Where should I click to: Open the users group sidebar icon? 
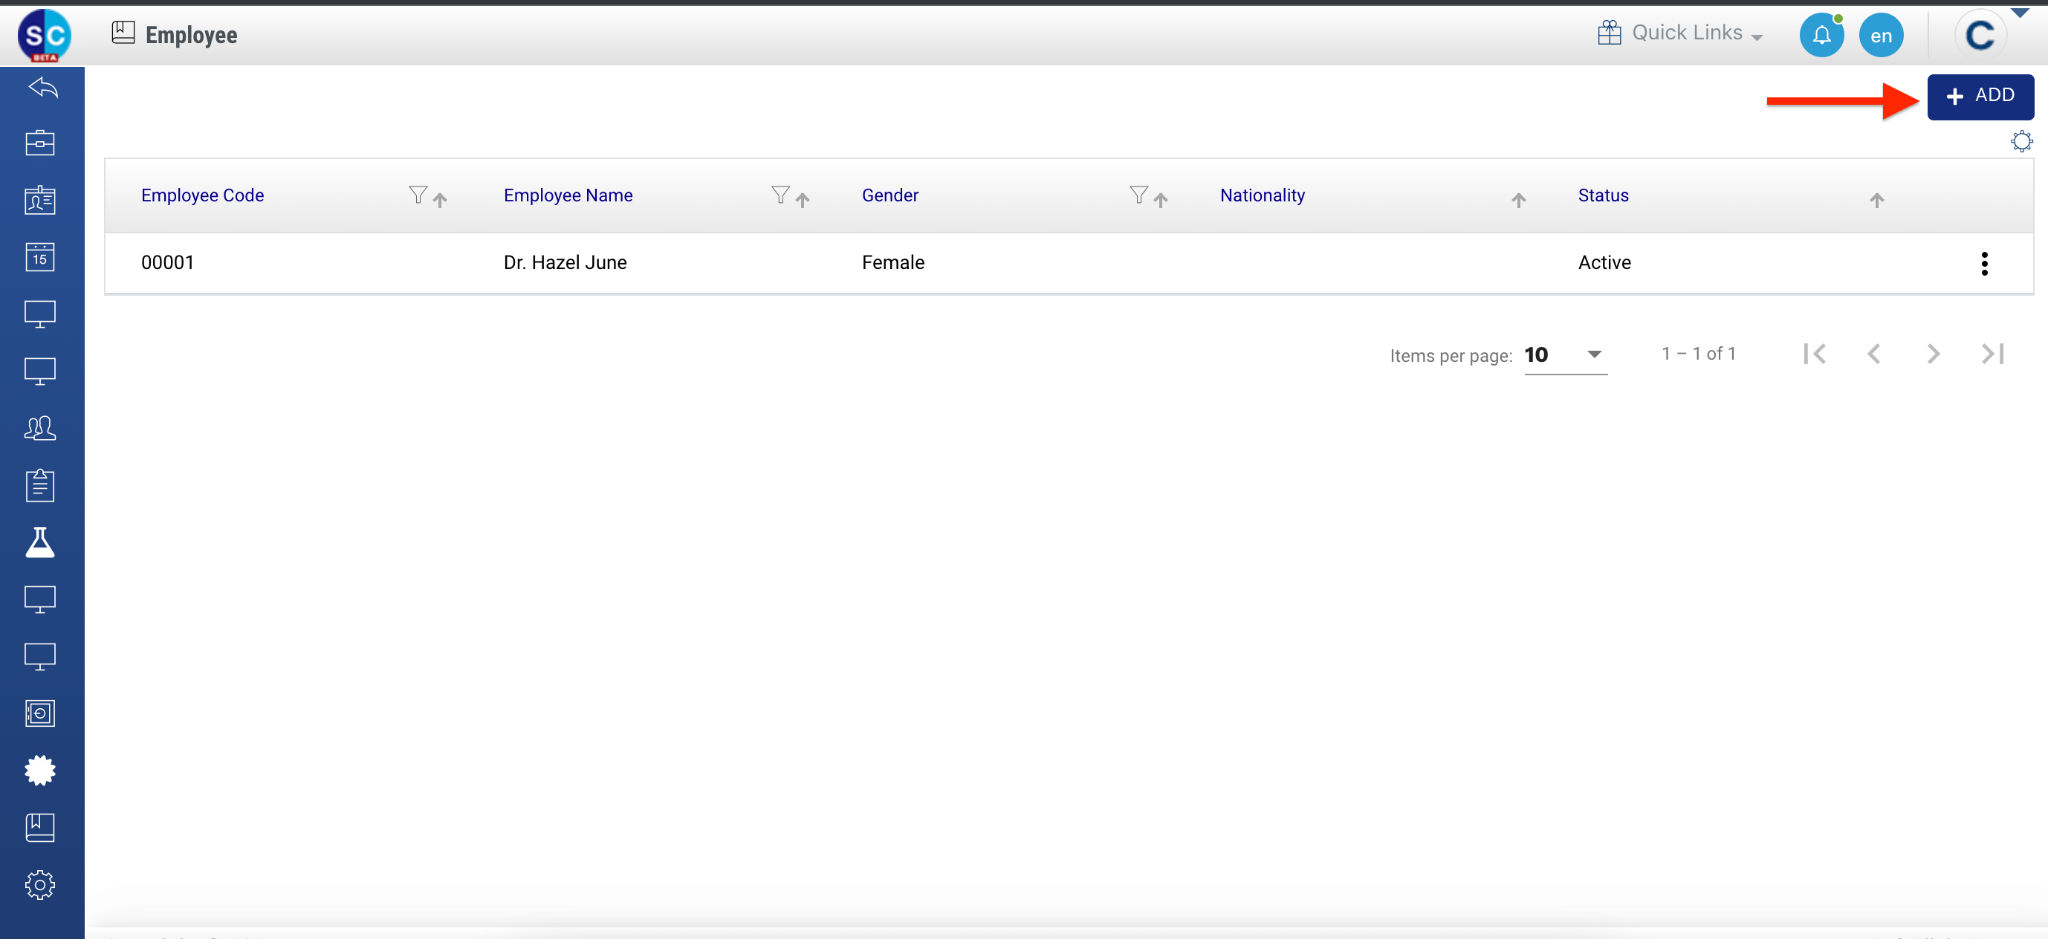click(x=40, y=428)
